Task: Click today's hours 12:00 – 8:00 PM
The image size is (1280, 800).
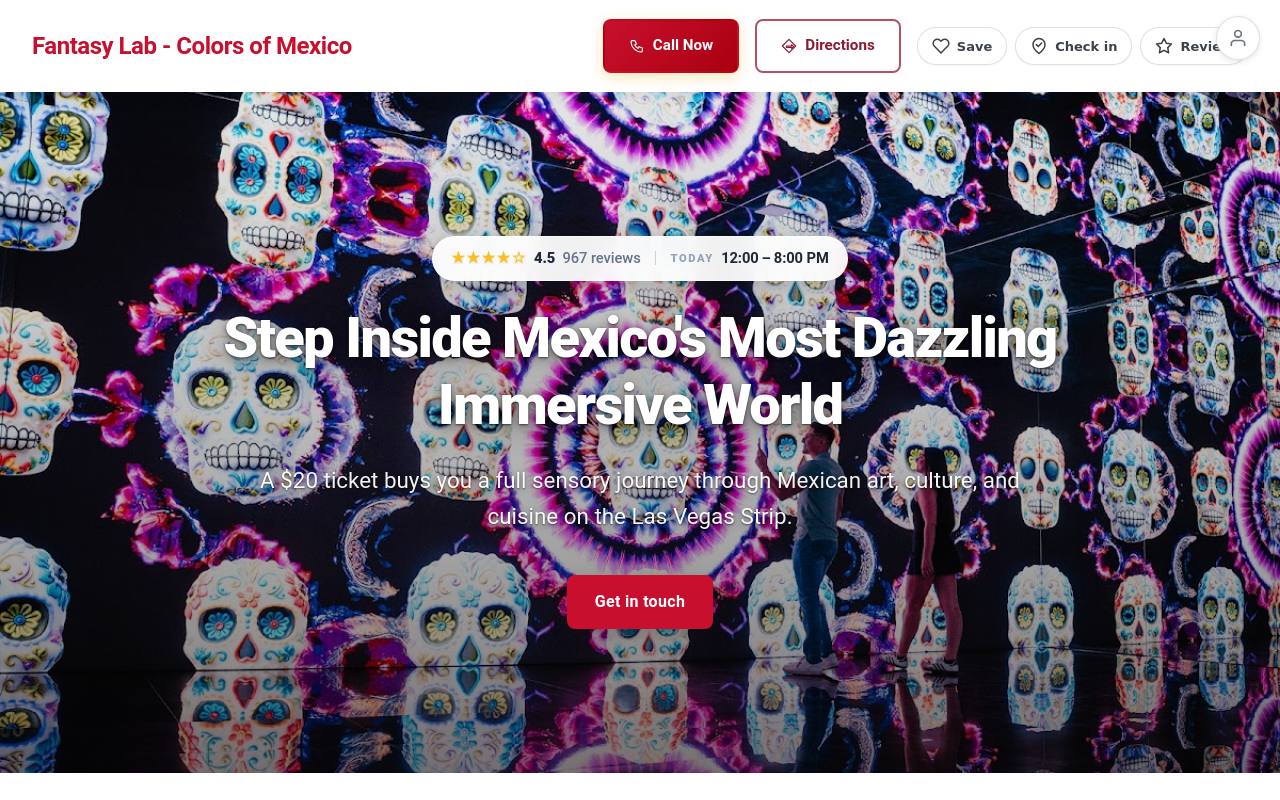Action: [775, 258]
